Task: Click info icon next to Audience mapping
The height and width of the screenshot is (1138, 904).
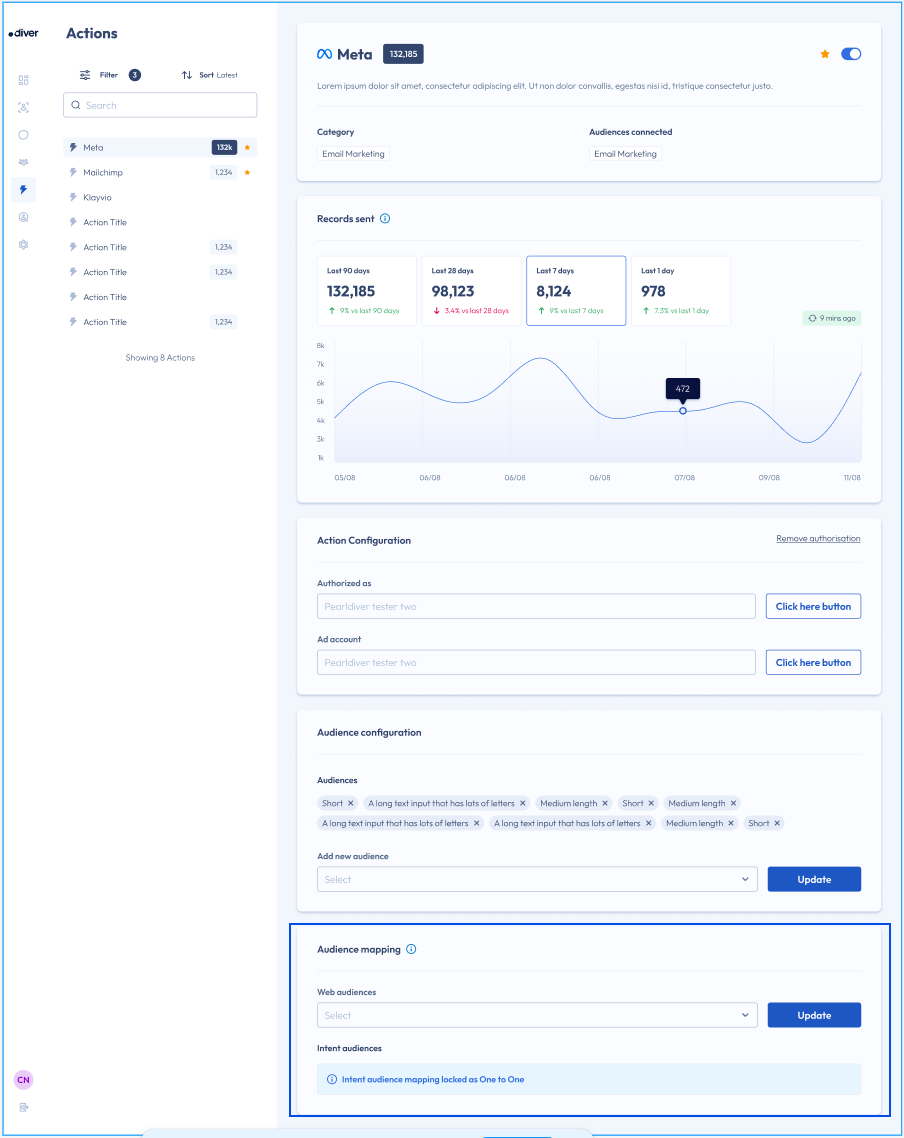Action: pos(411,949)
